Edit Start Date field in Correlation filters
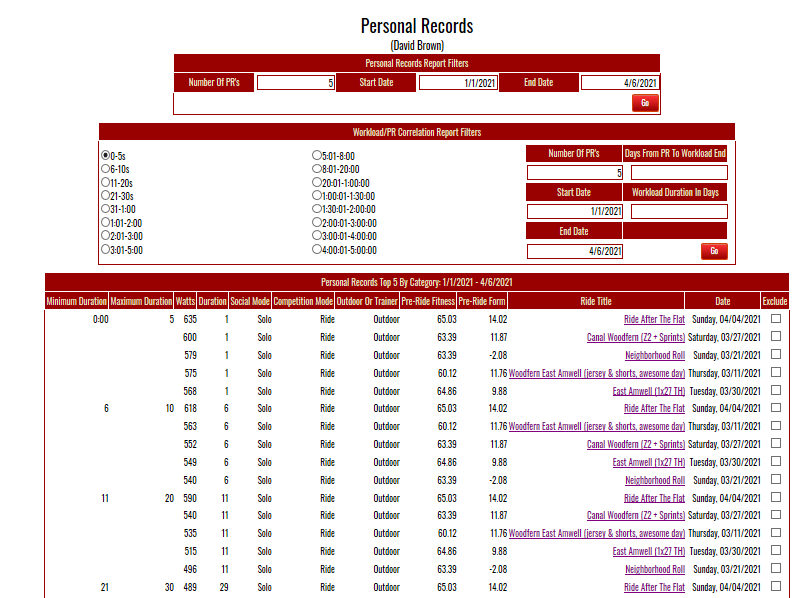799x598 pixels. (574, 211)
